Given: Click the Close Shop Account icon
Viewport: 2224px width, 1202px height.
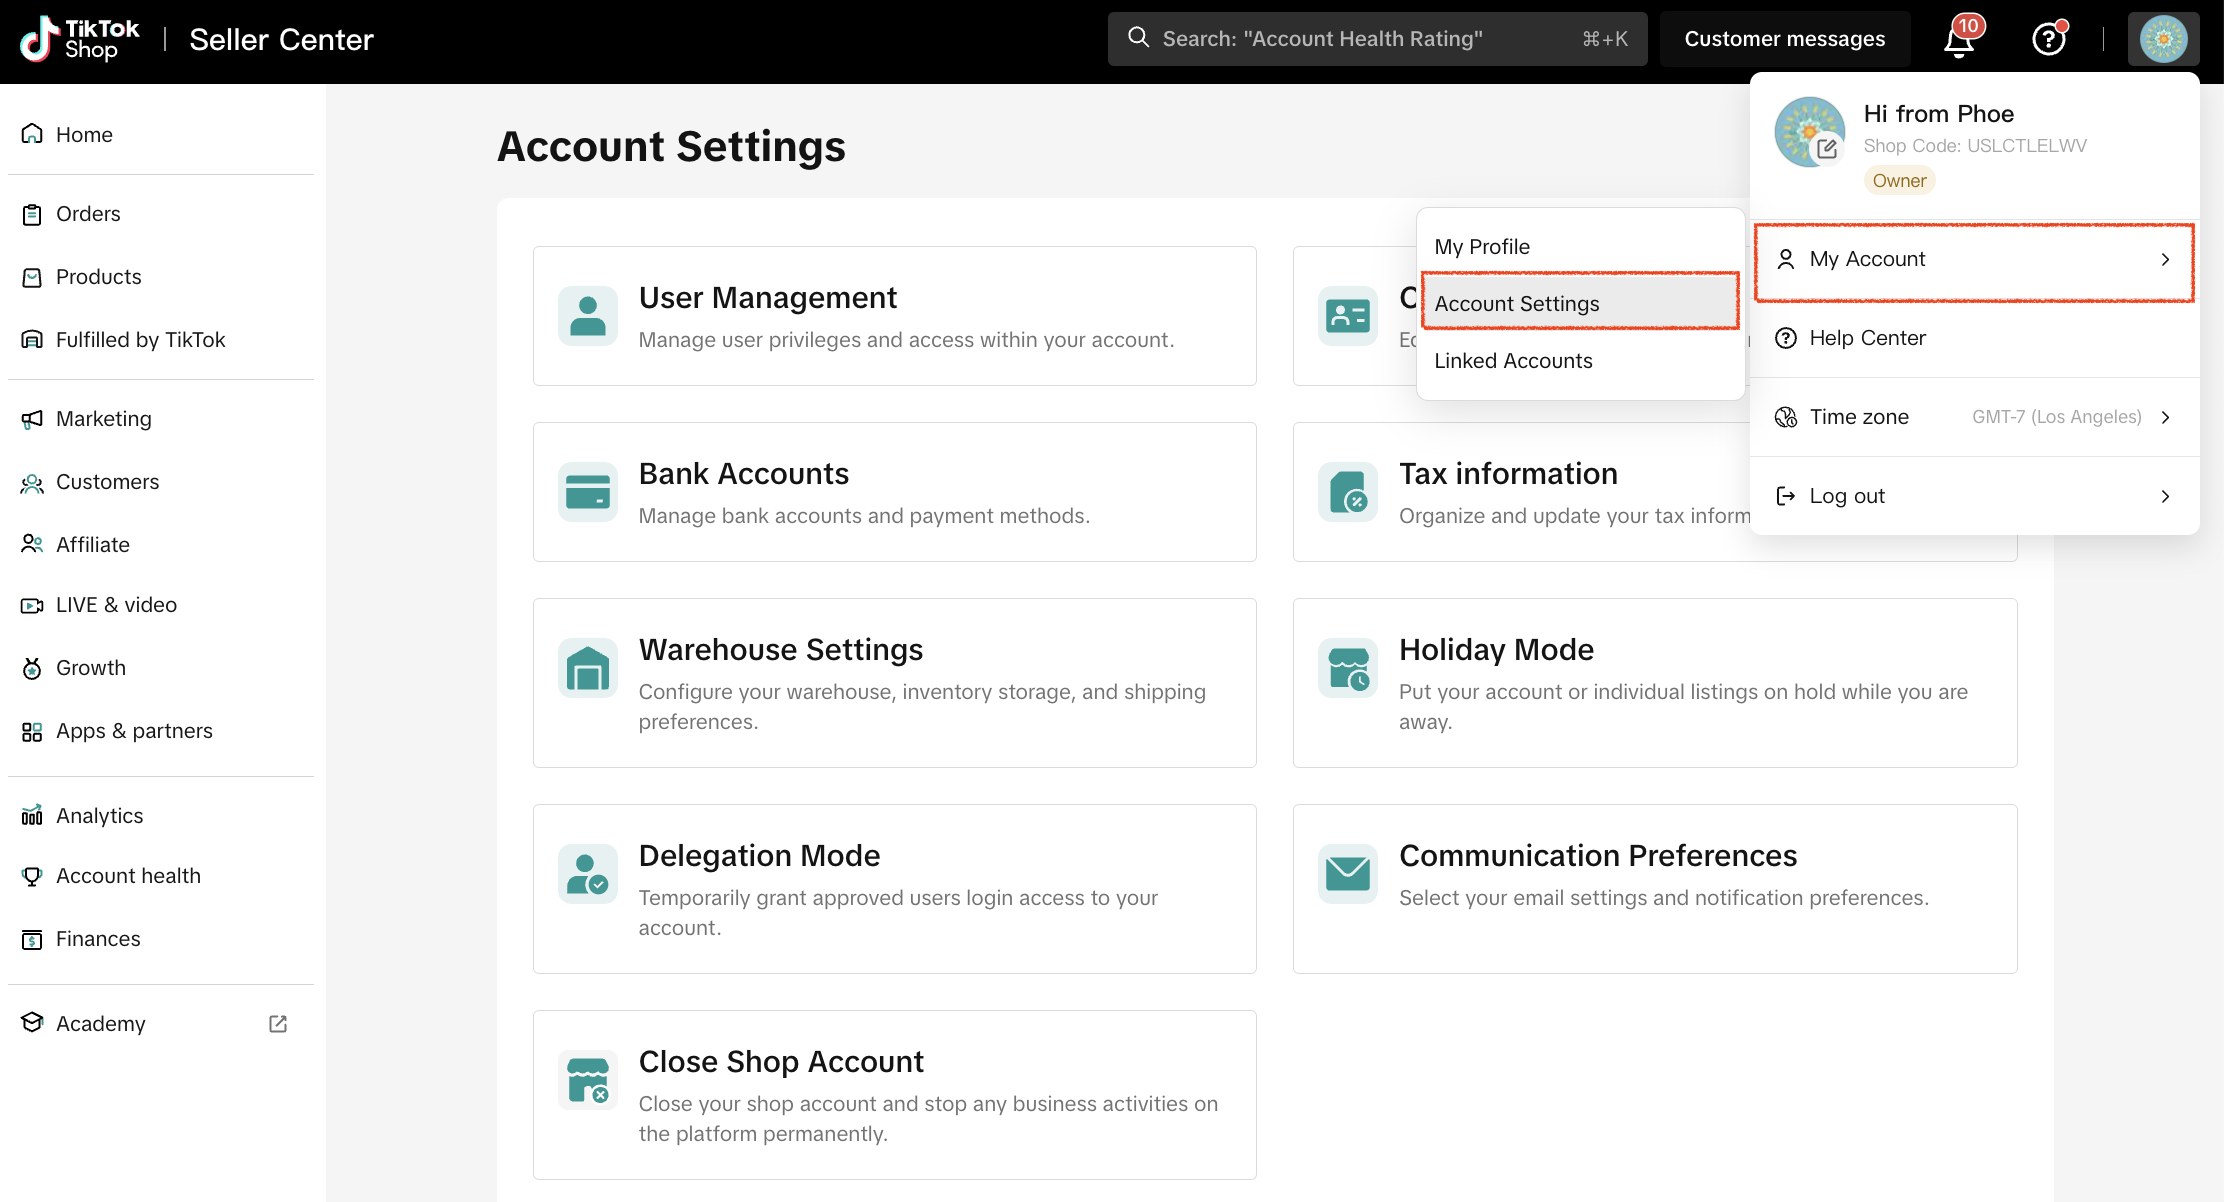Looking at the screenshot, I should point(587,1080).
